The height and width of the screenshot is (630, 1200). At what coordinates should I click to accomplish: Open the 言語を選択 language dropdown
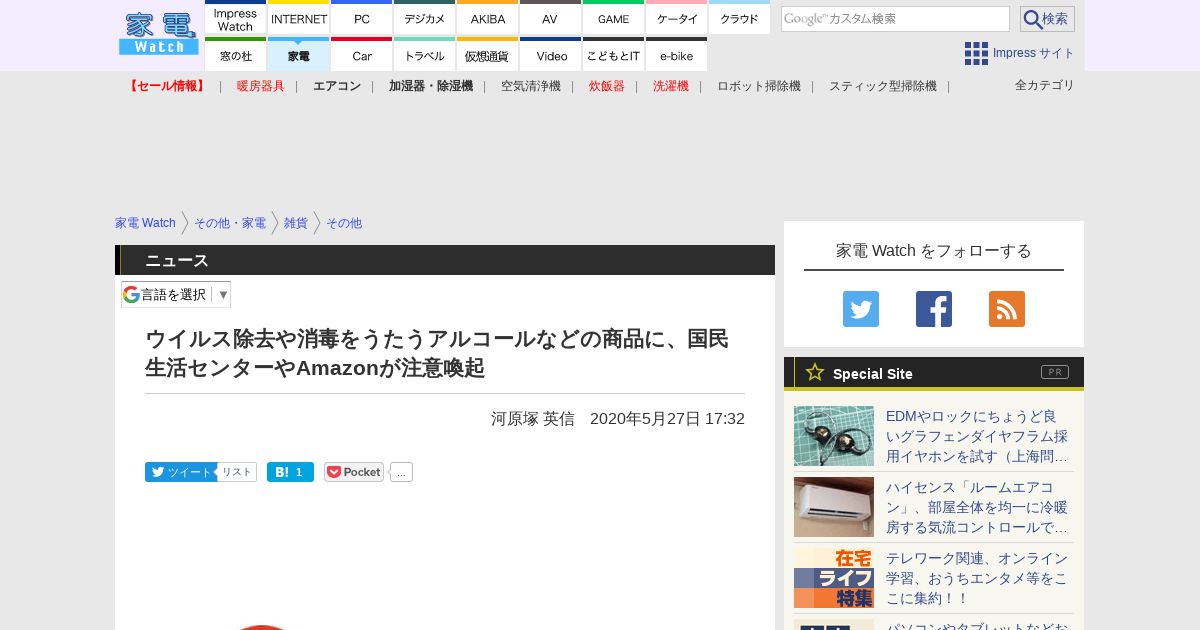click(x=176, y=294)
